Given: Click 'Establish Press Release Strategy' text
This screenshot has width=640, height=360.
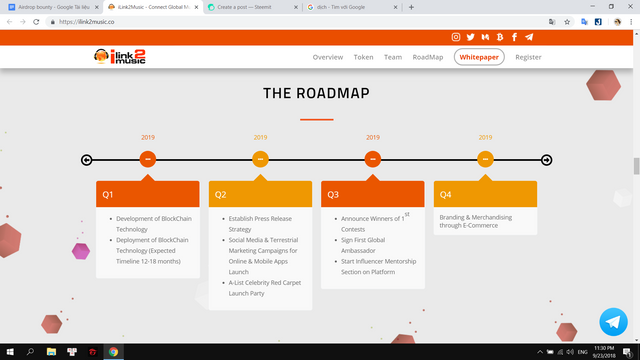Looking at the screenshot, I should pos(260,224).
